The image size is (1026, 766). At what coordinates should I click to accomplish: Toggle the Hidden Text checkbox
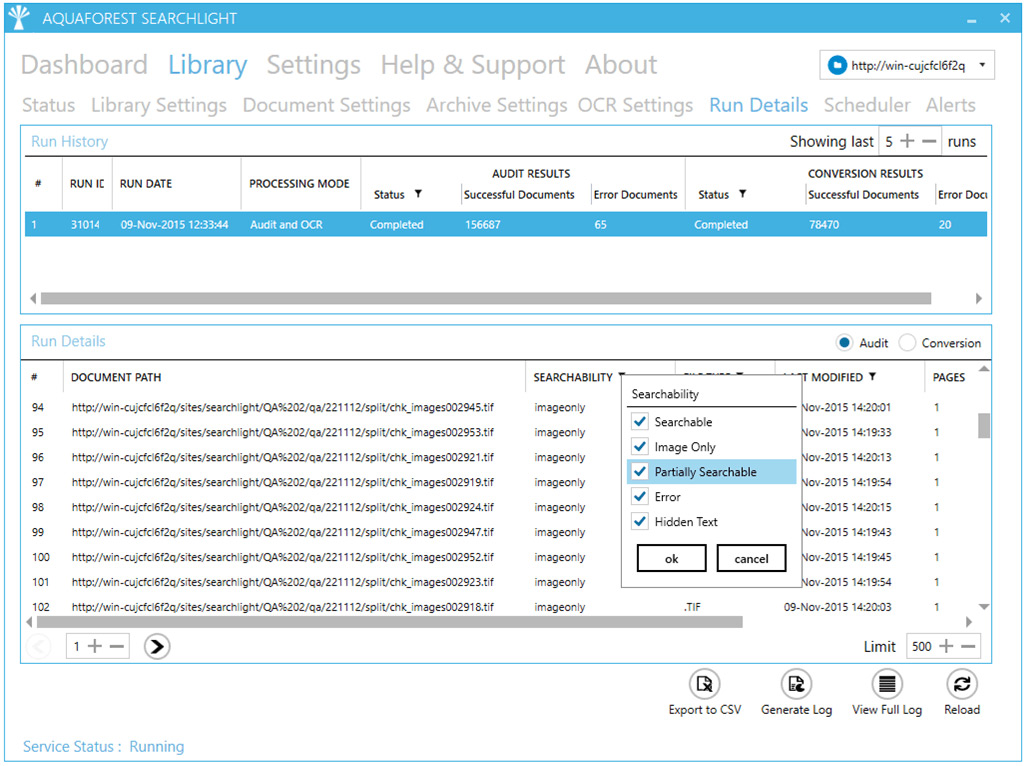640,521
